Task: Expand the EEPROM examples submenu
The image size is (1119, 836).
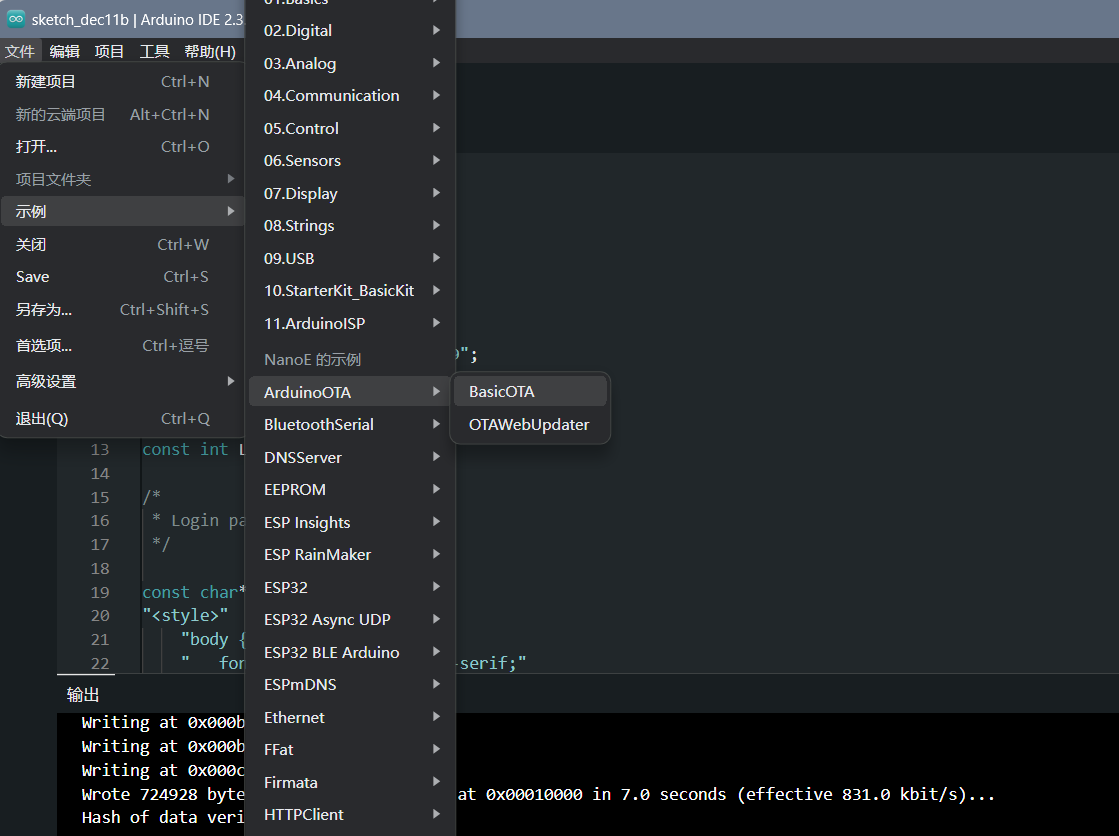Action: coord(350,489)
